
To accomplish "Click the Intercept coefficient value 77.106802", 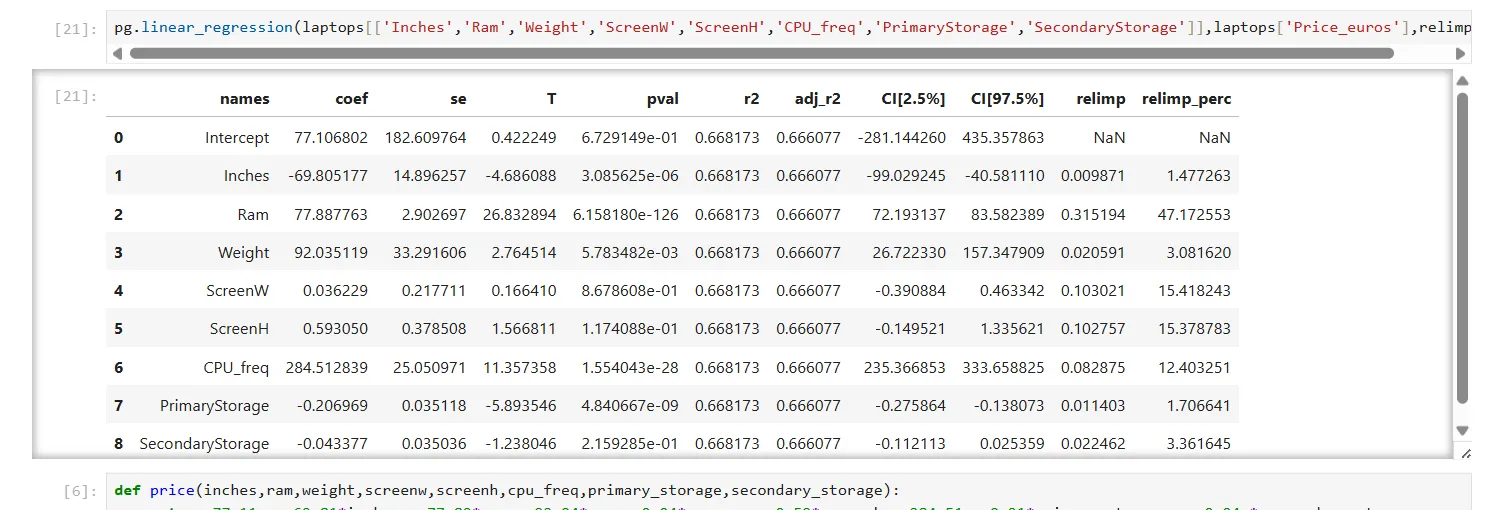I will (329, 137).
